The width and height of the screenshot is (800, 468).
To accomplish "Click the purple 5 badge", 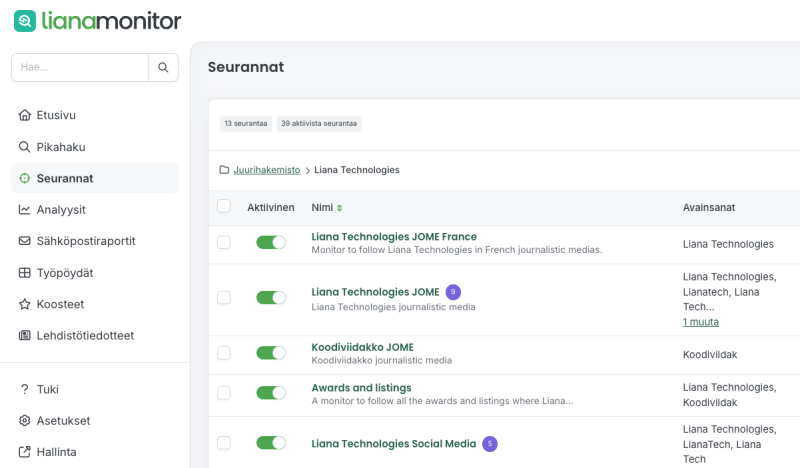I will coord(490,444).
